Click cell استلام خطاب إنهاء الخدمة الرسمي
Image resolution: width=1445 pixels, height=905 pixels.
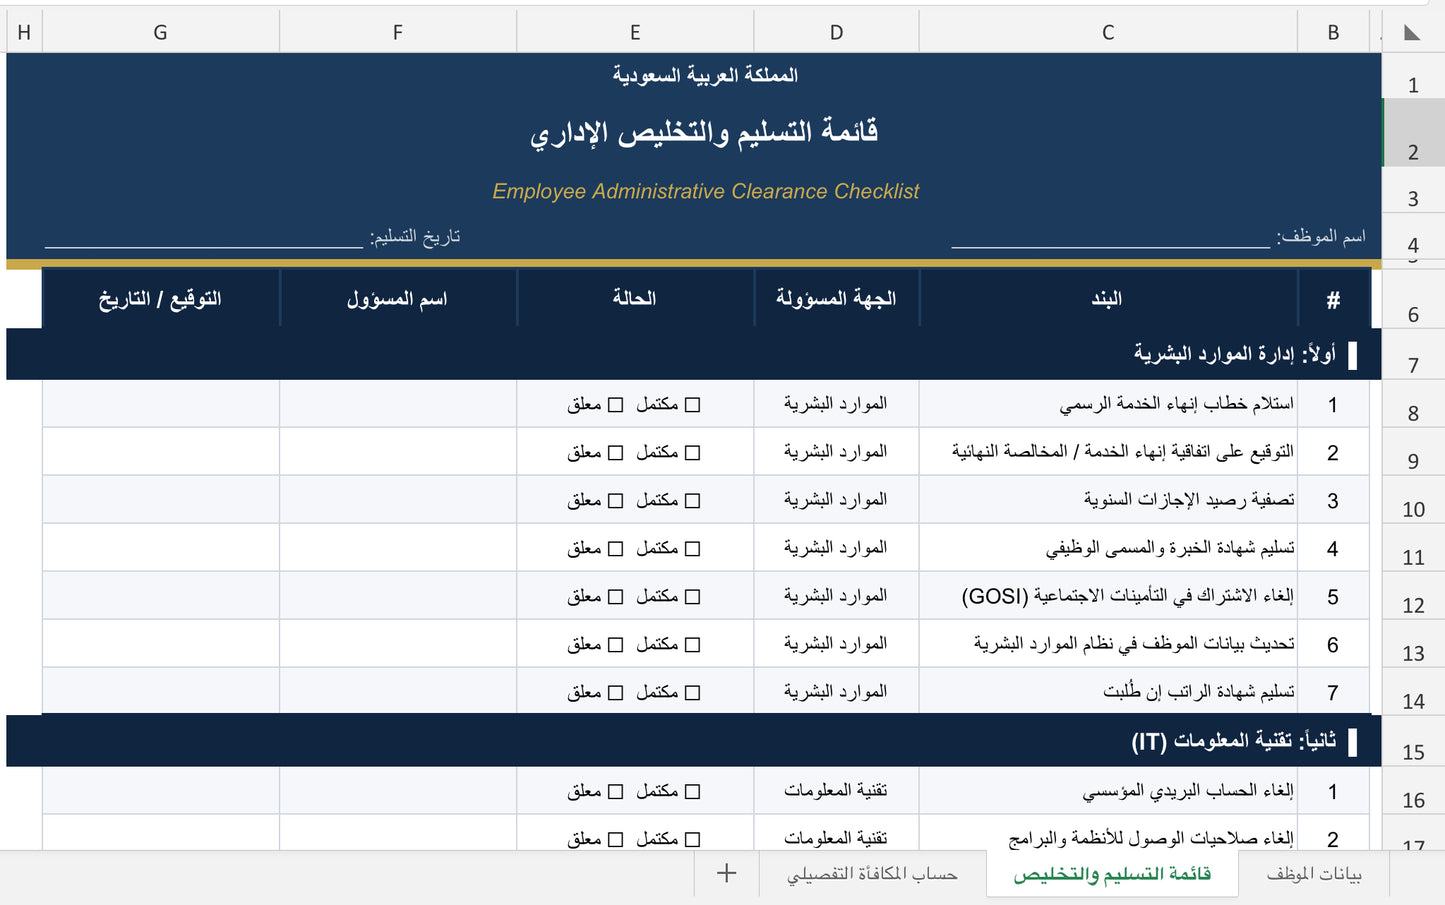tap(1108, 404)
